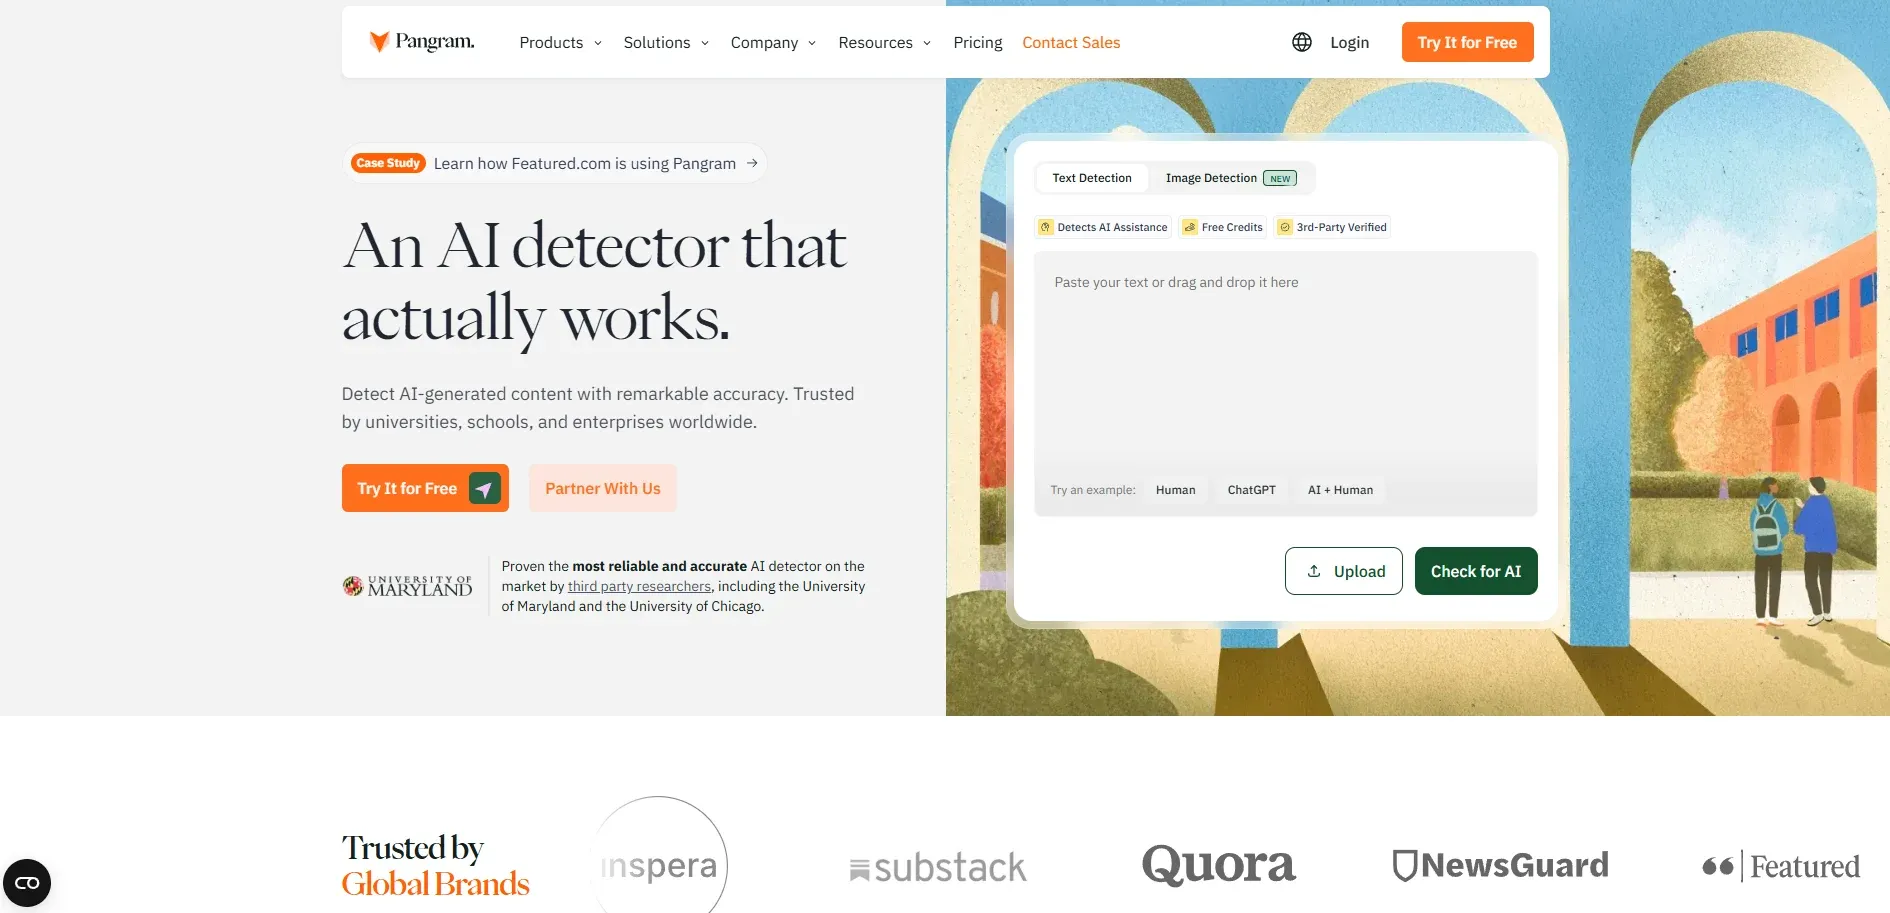Open the Pricing page
Image resolution: width=1890 pixels, height=913 pixels.
pos(977,42)
